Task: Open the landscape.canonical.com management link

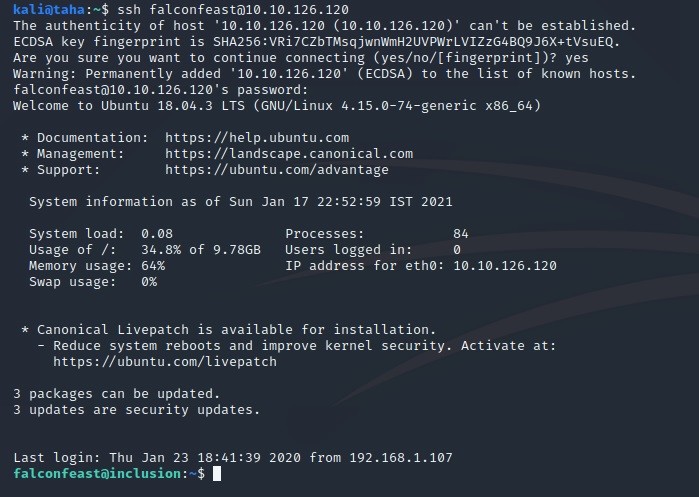Action: pos(289,154)
